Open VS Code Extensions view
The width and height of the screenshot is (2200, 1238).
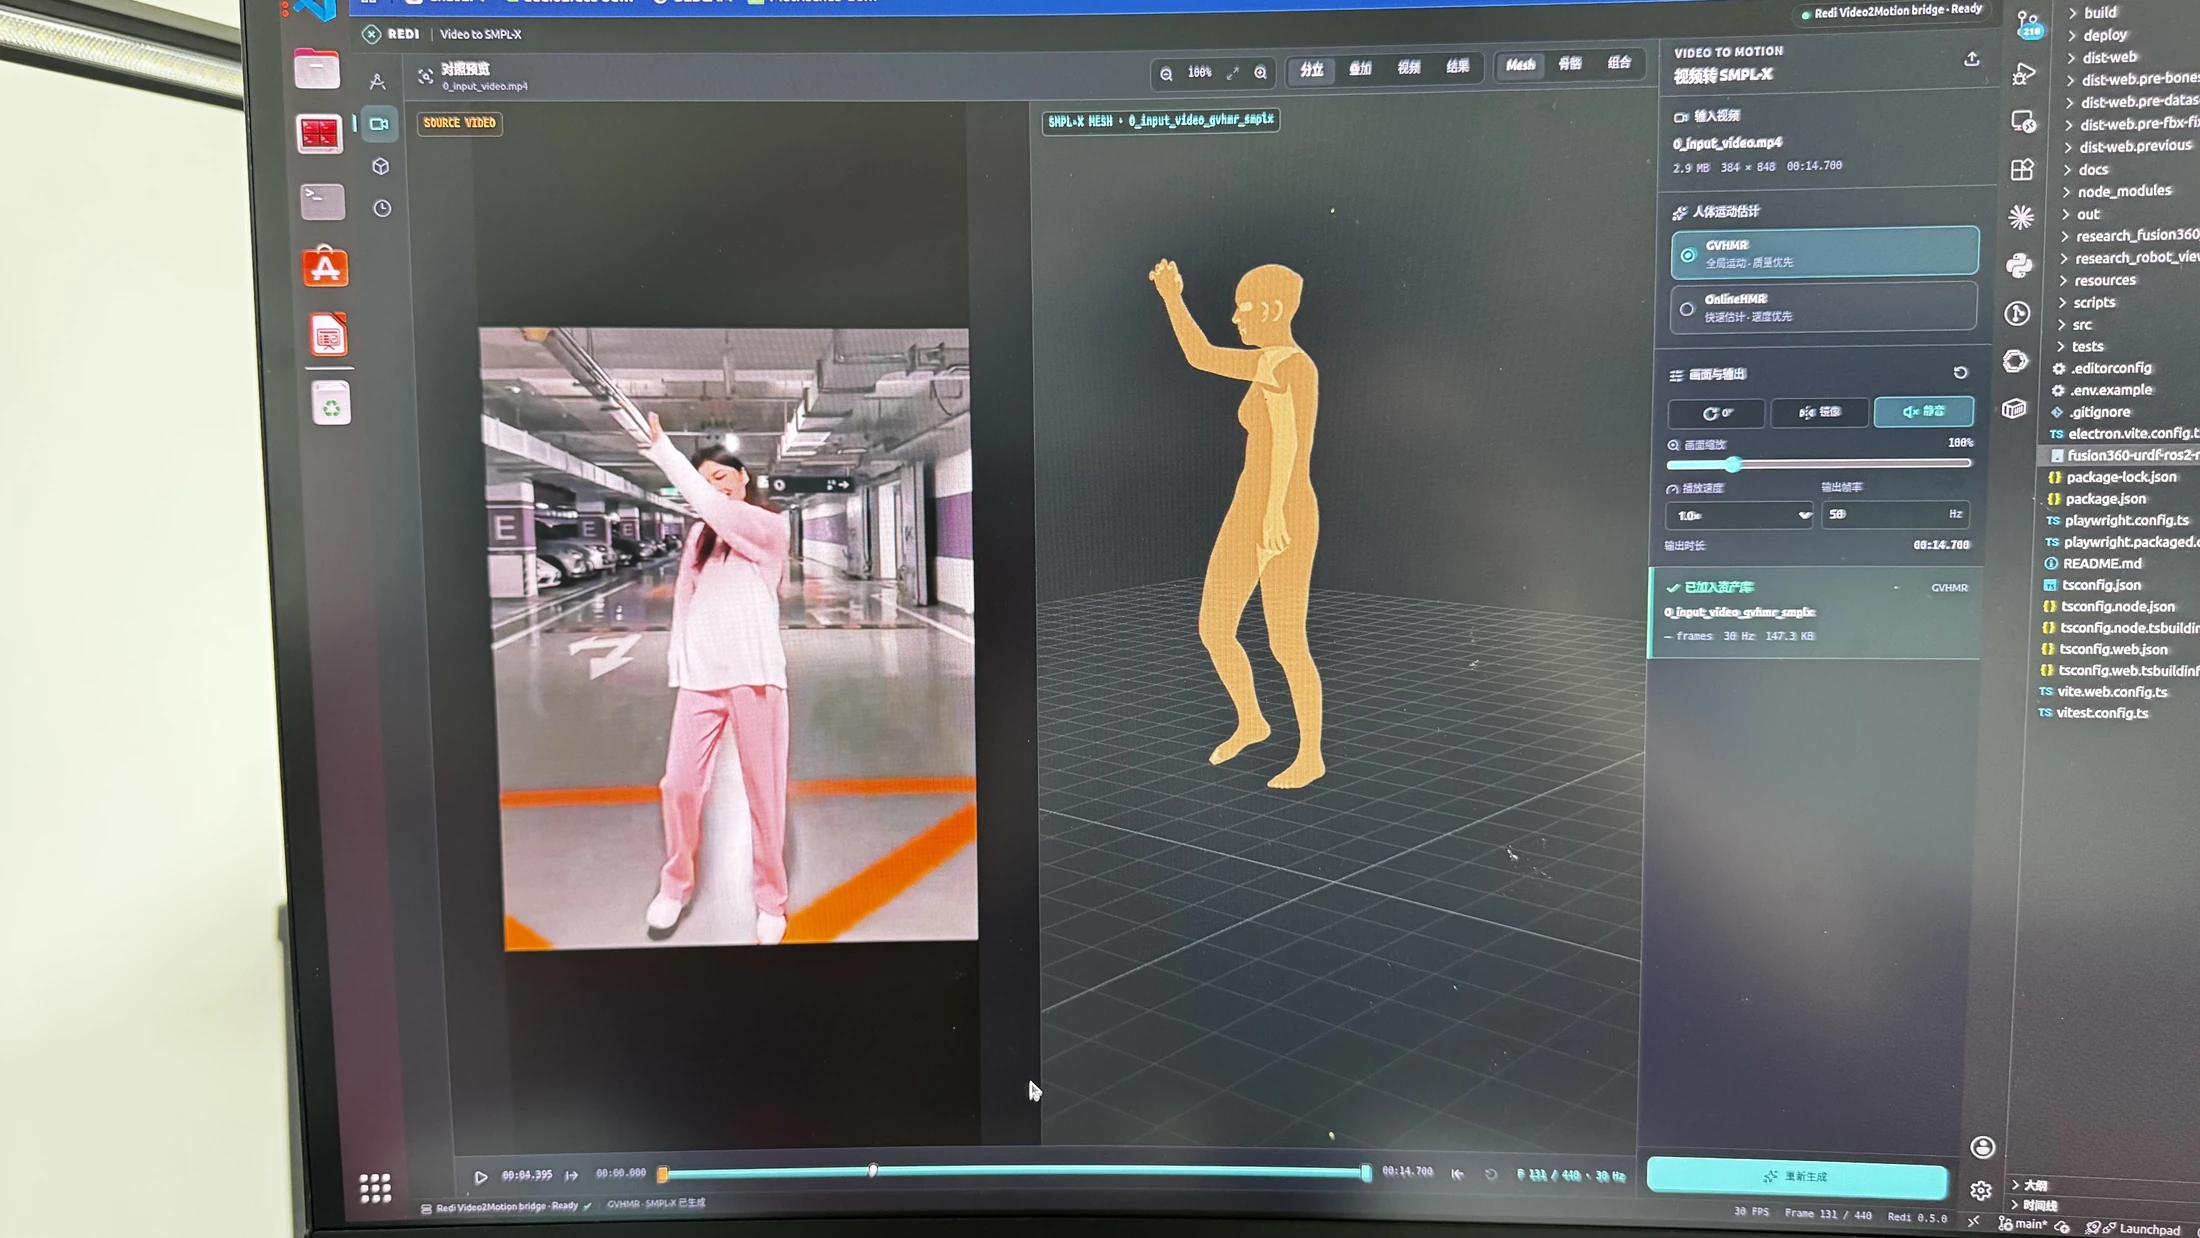point(2022,169)
